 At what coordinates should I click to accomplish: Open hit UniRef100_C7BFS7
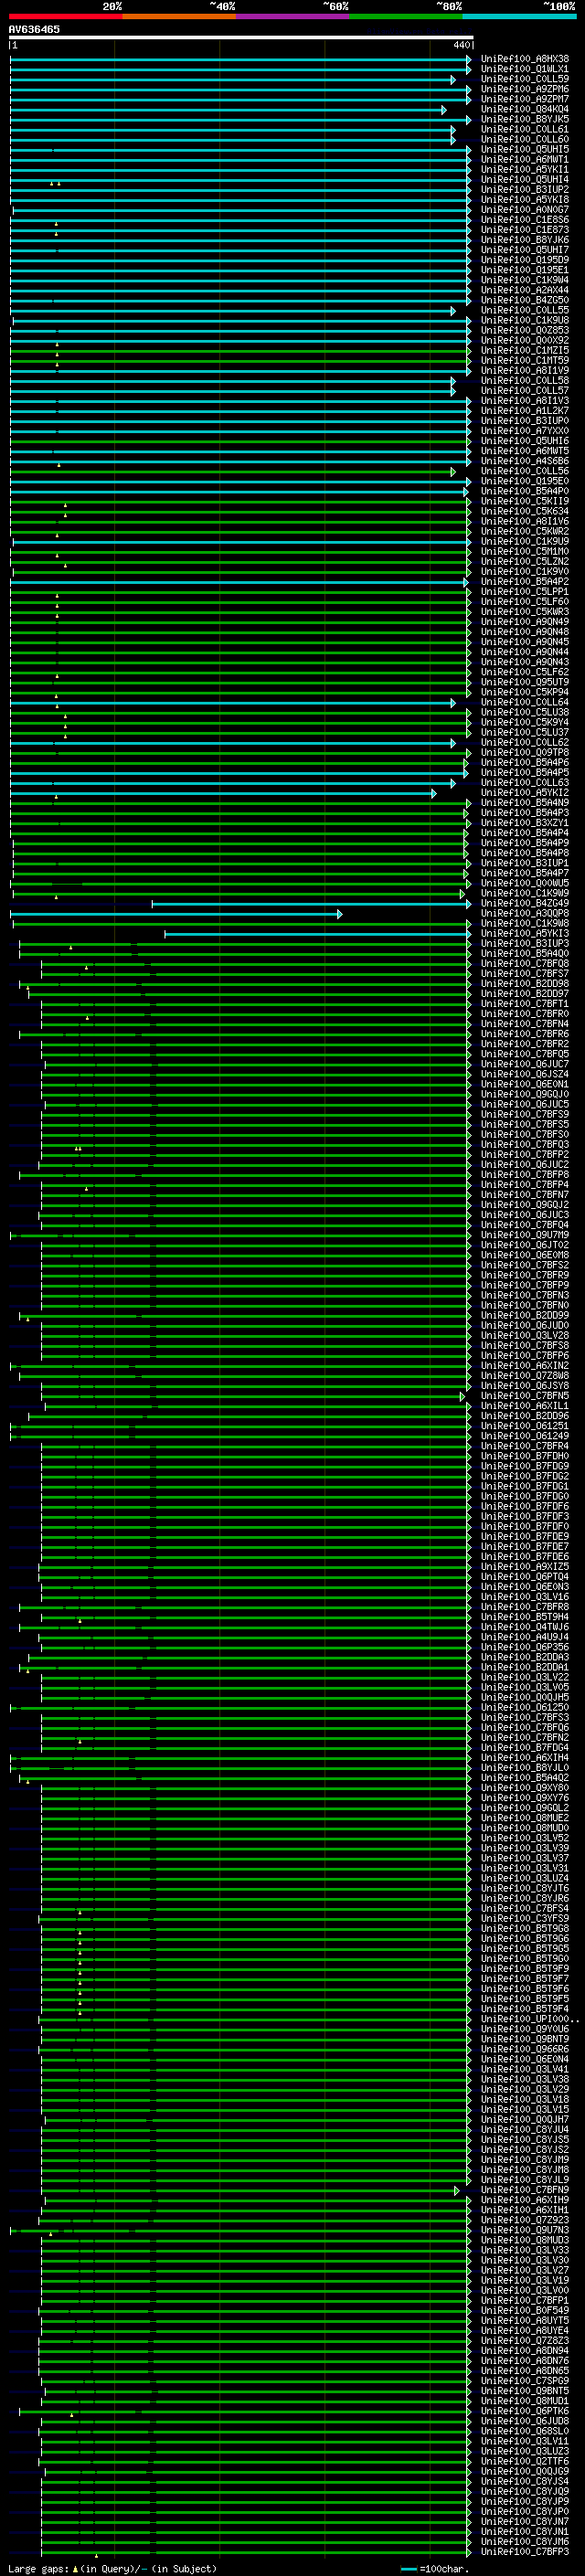[525, 973]
